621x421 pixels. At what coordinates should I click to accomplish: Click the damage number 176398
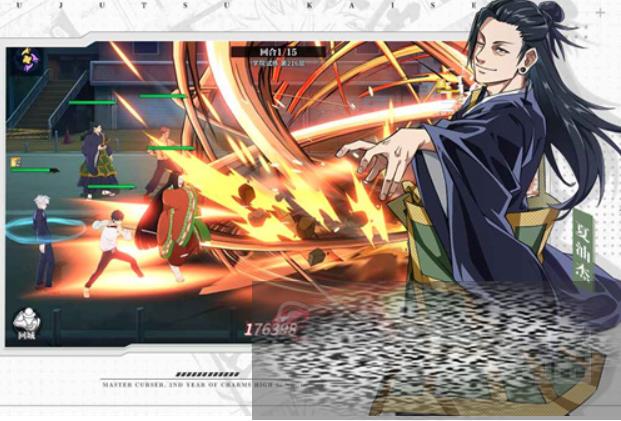271,329
